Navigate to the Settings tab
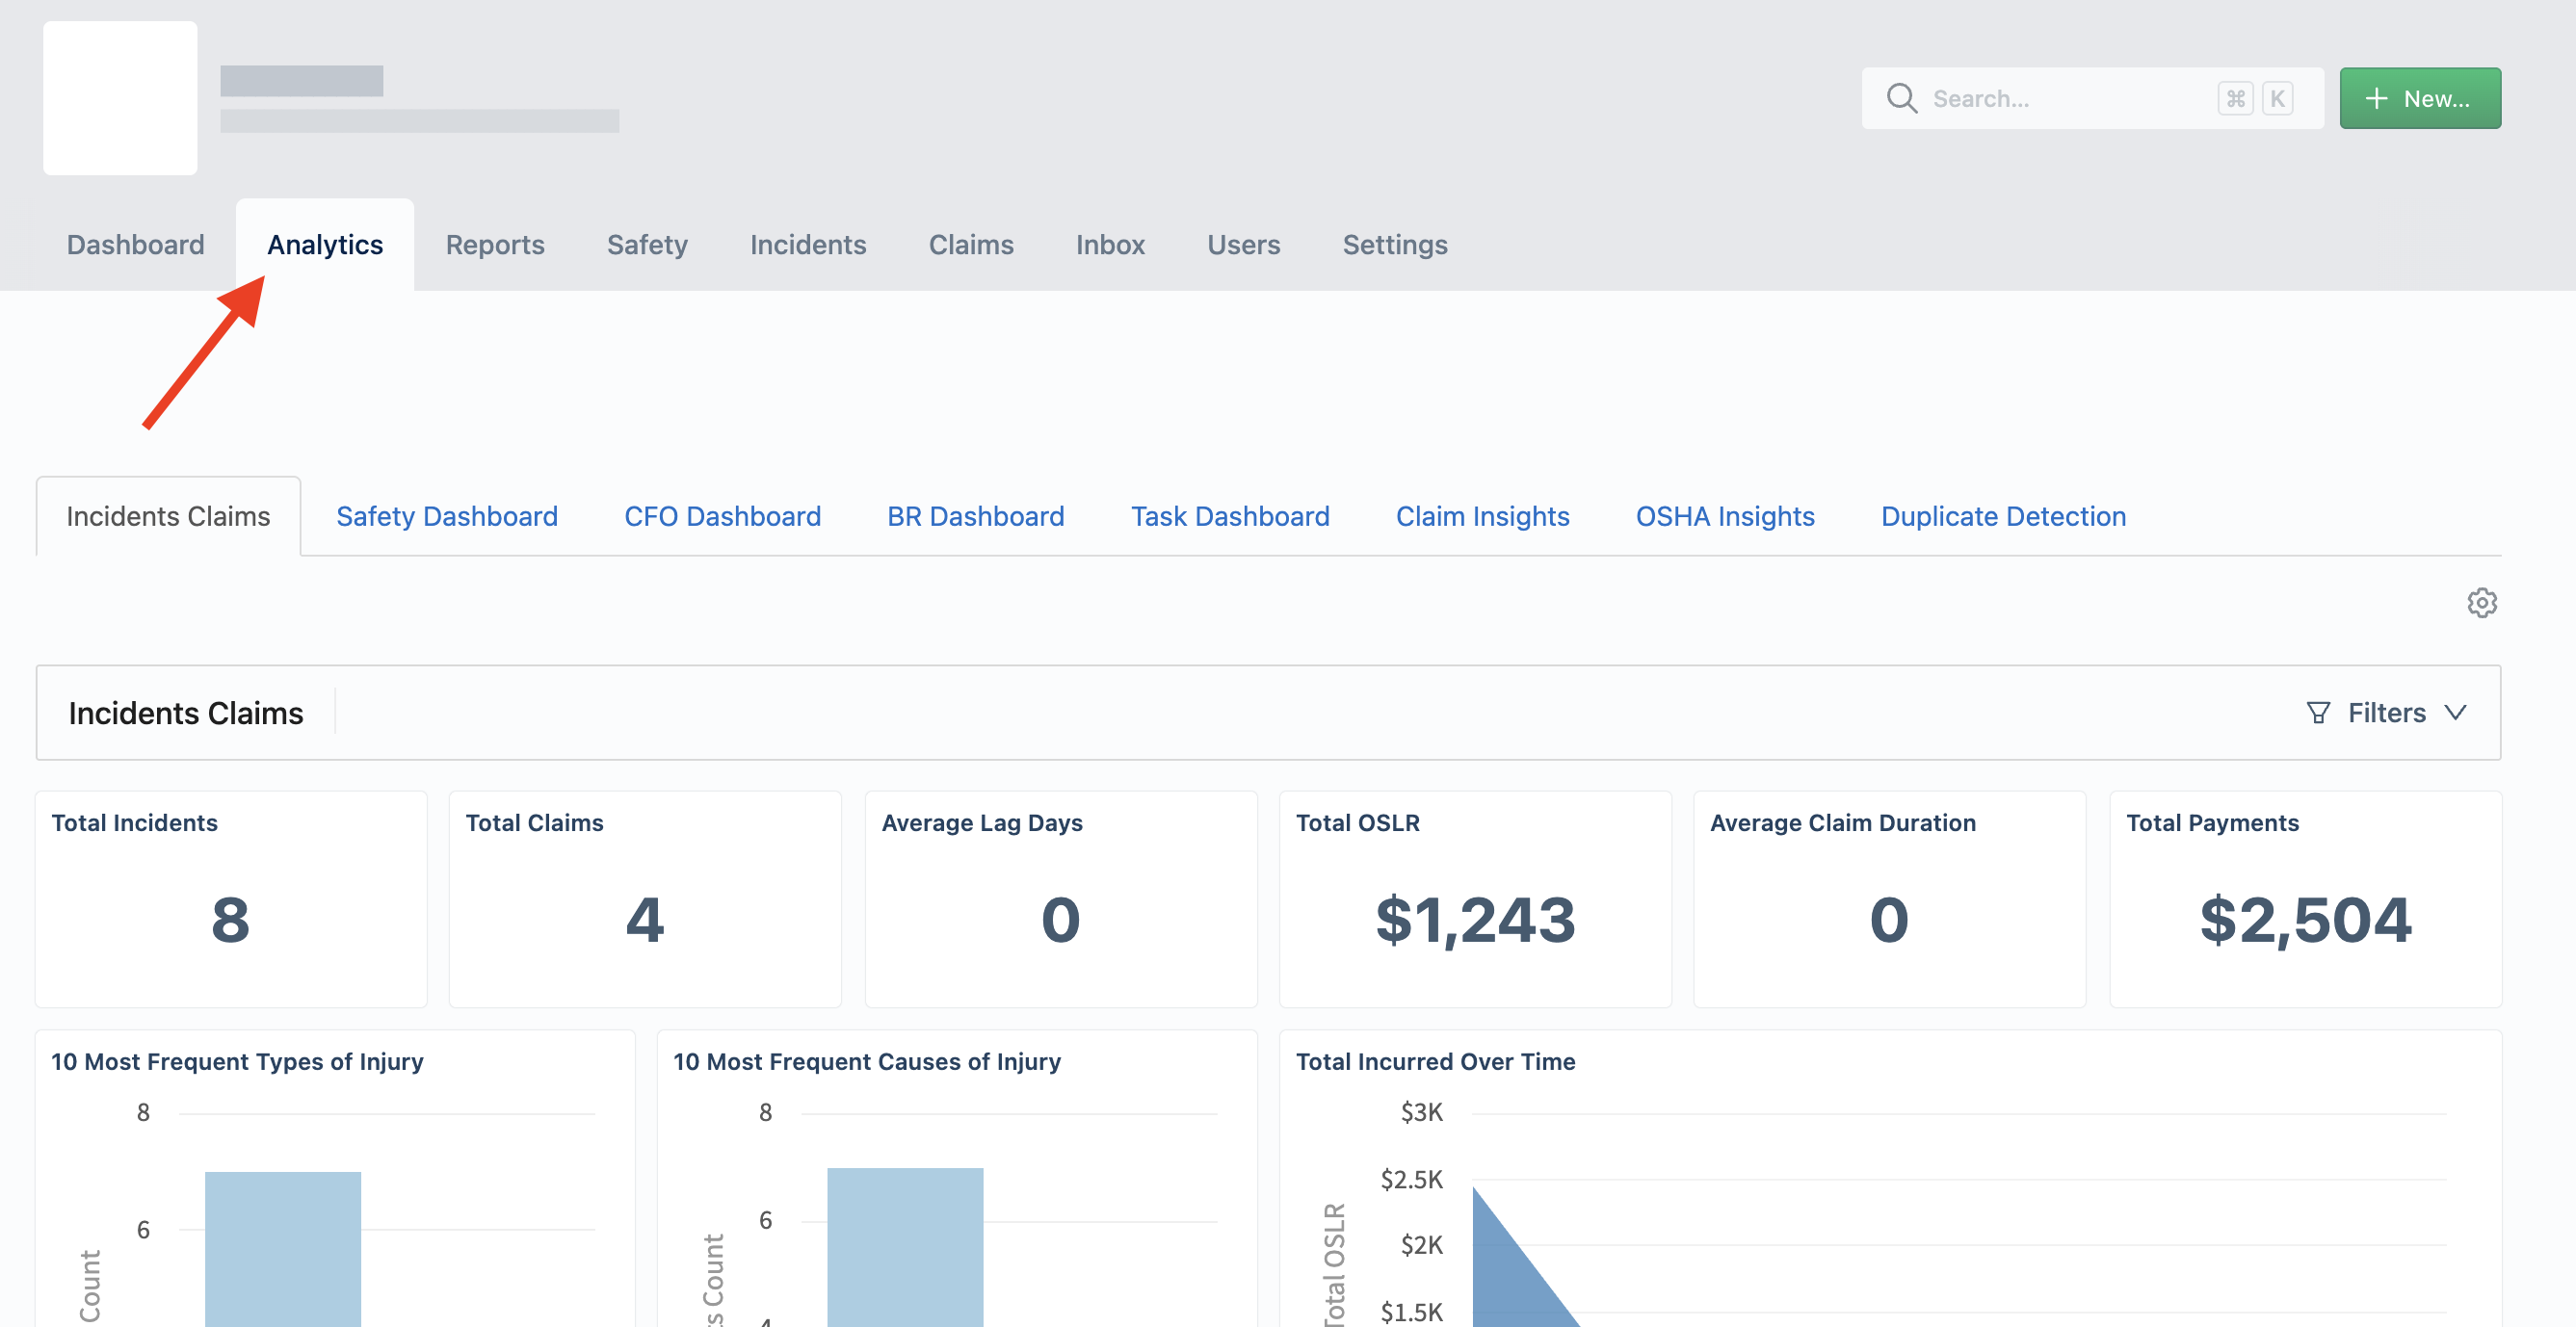This screenshot has height=1327, width=2576. 1395,245
